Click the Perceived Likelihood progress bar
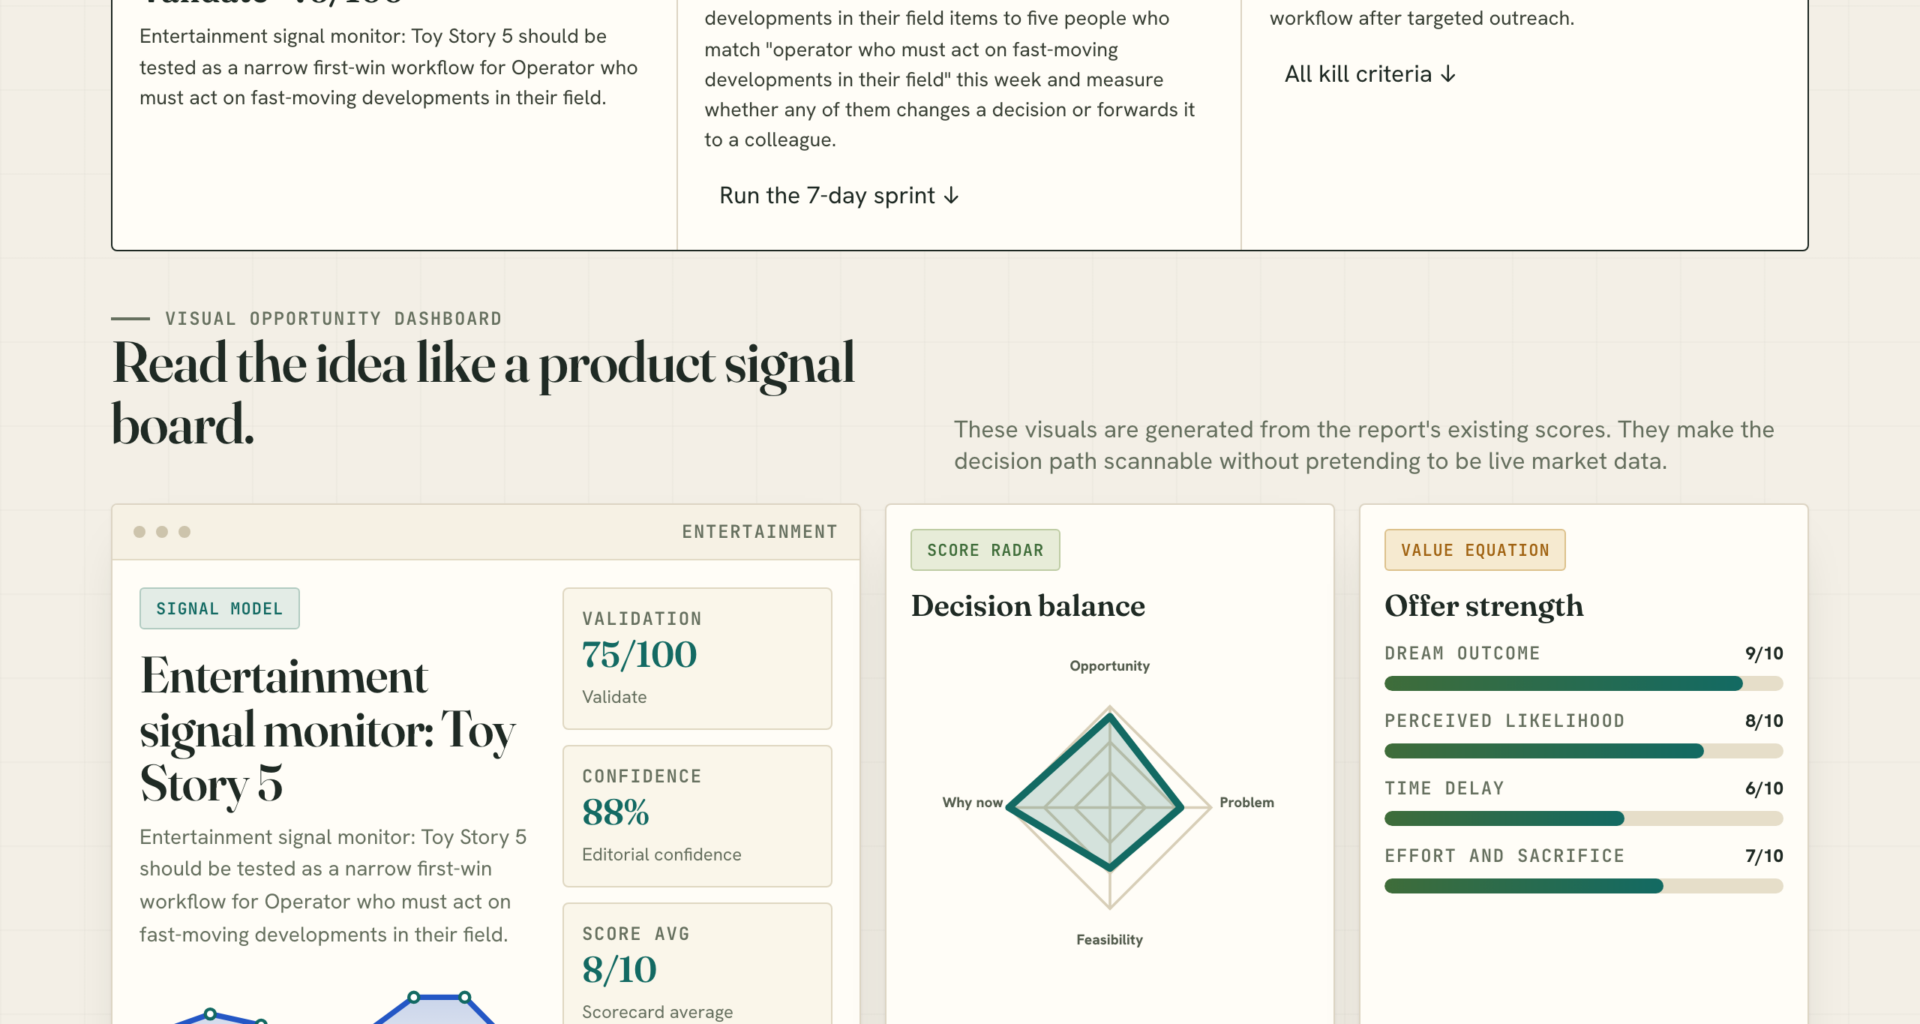This screenshot has height=1024, width=1920. [1583, 751]
